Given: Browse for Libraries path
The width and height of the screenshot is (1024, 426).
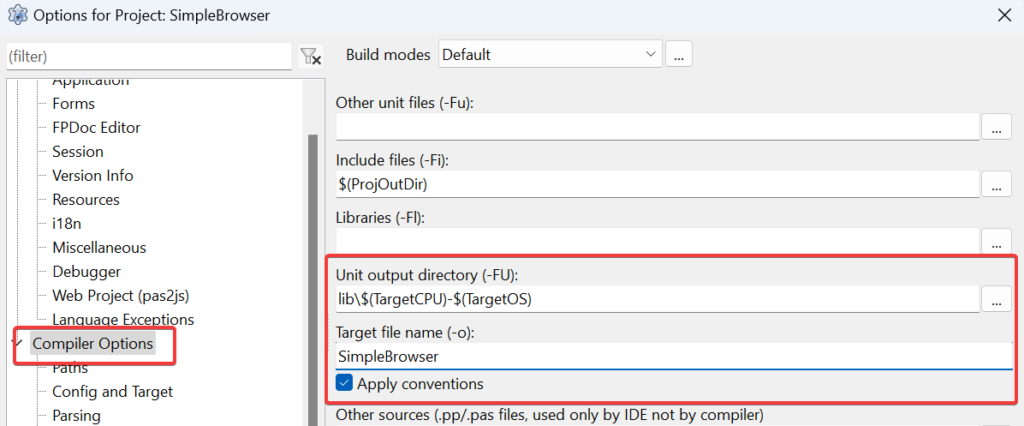Looking at the screenshot, I should point(996,241).
